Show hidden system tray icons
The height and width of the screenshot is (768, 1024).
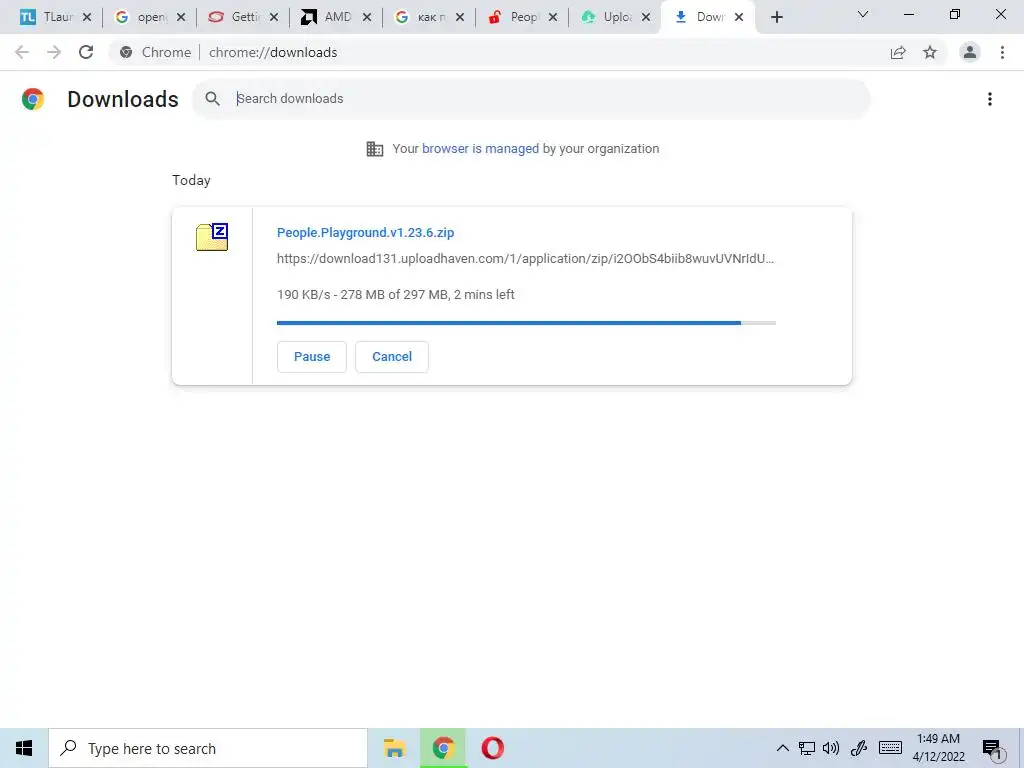pos(782,748)
